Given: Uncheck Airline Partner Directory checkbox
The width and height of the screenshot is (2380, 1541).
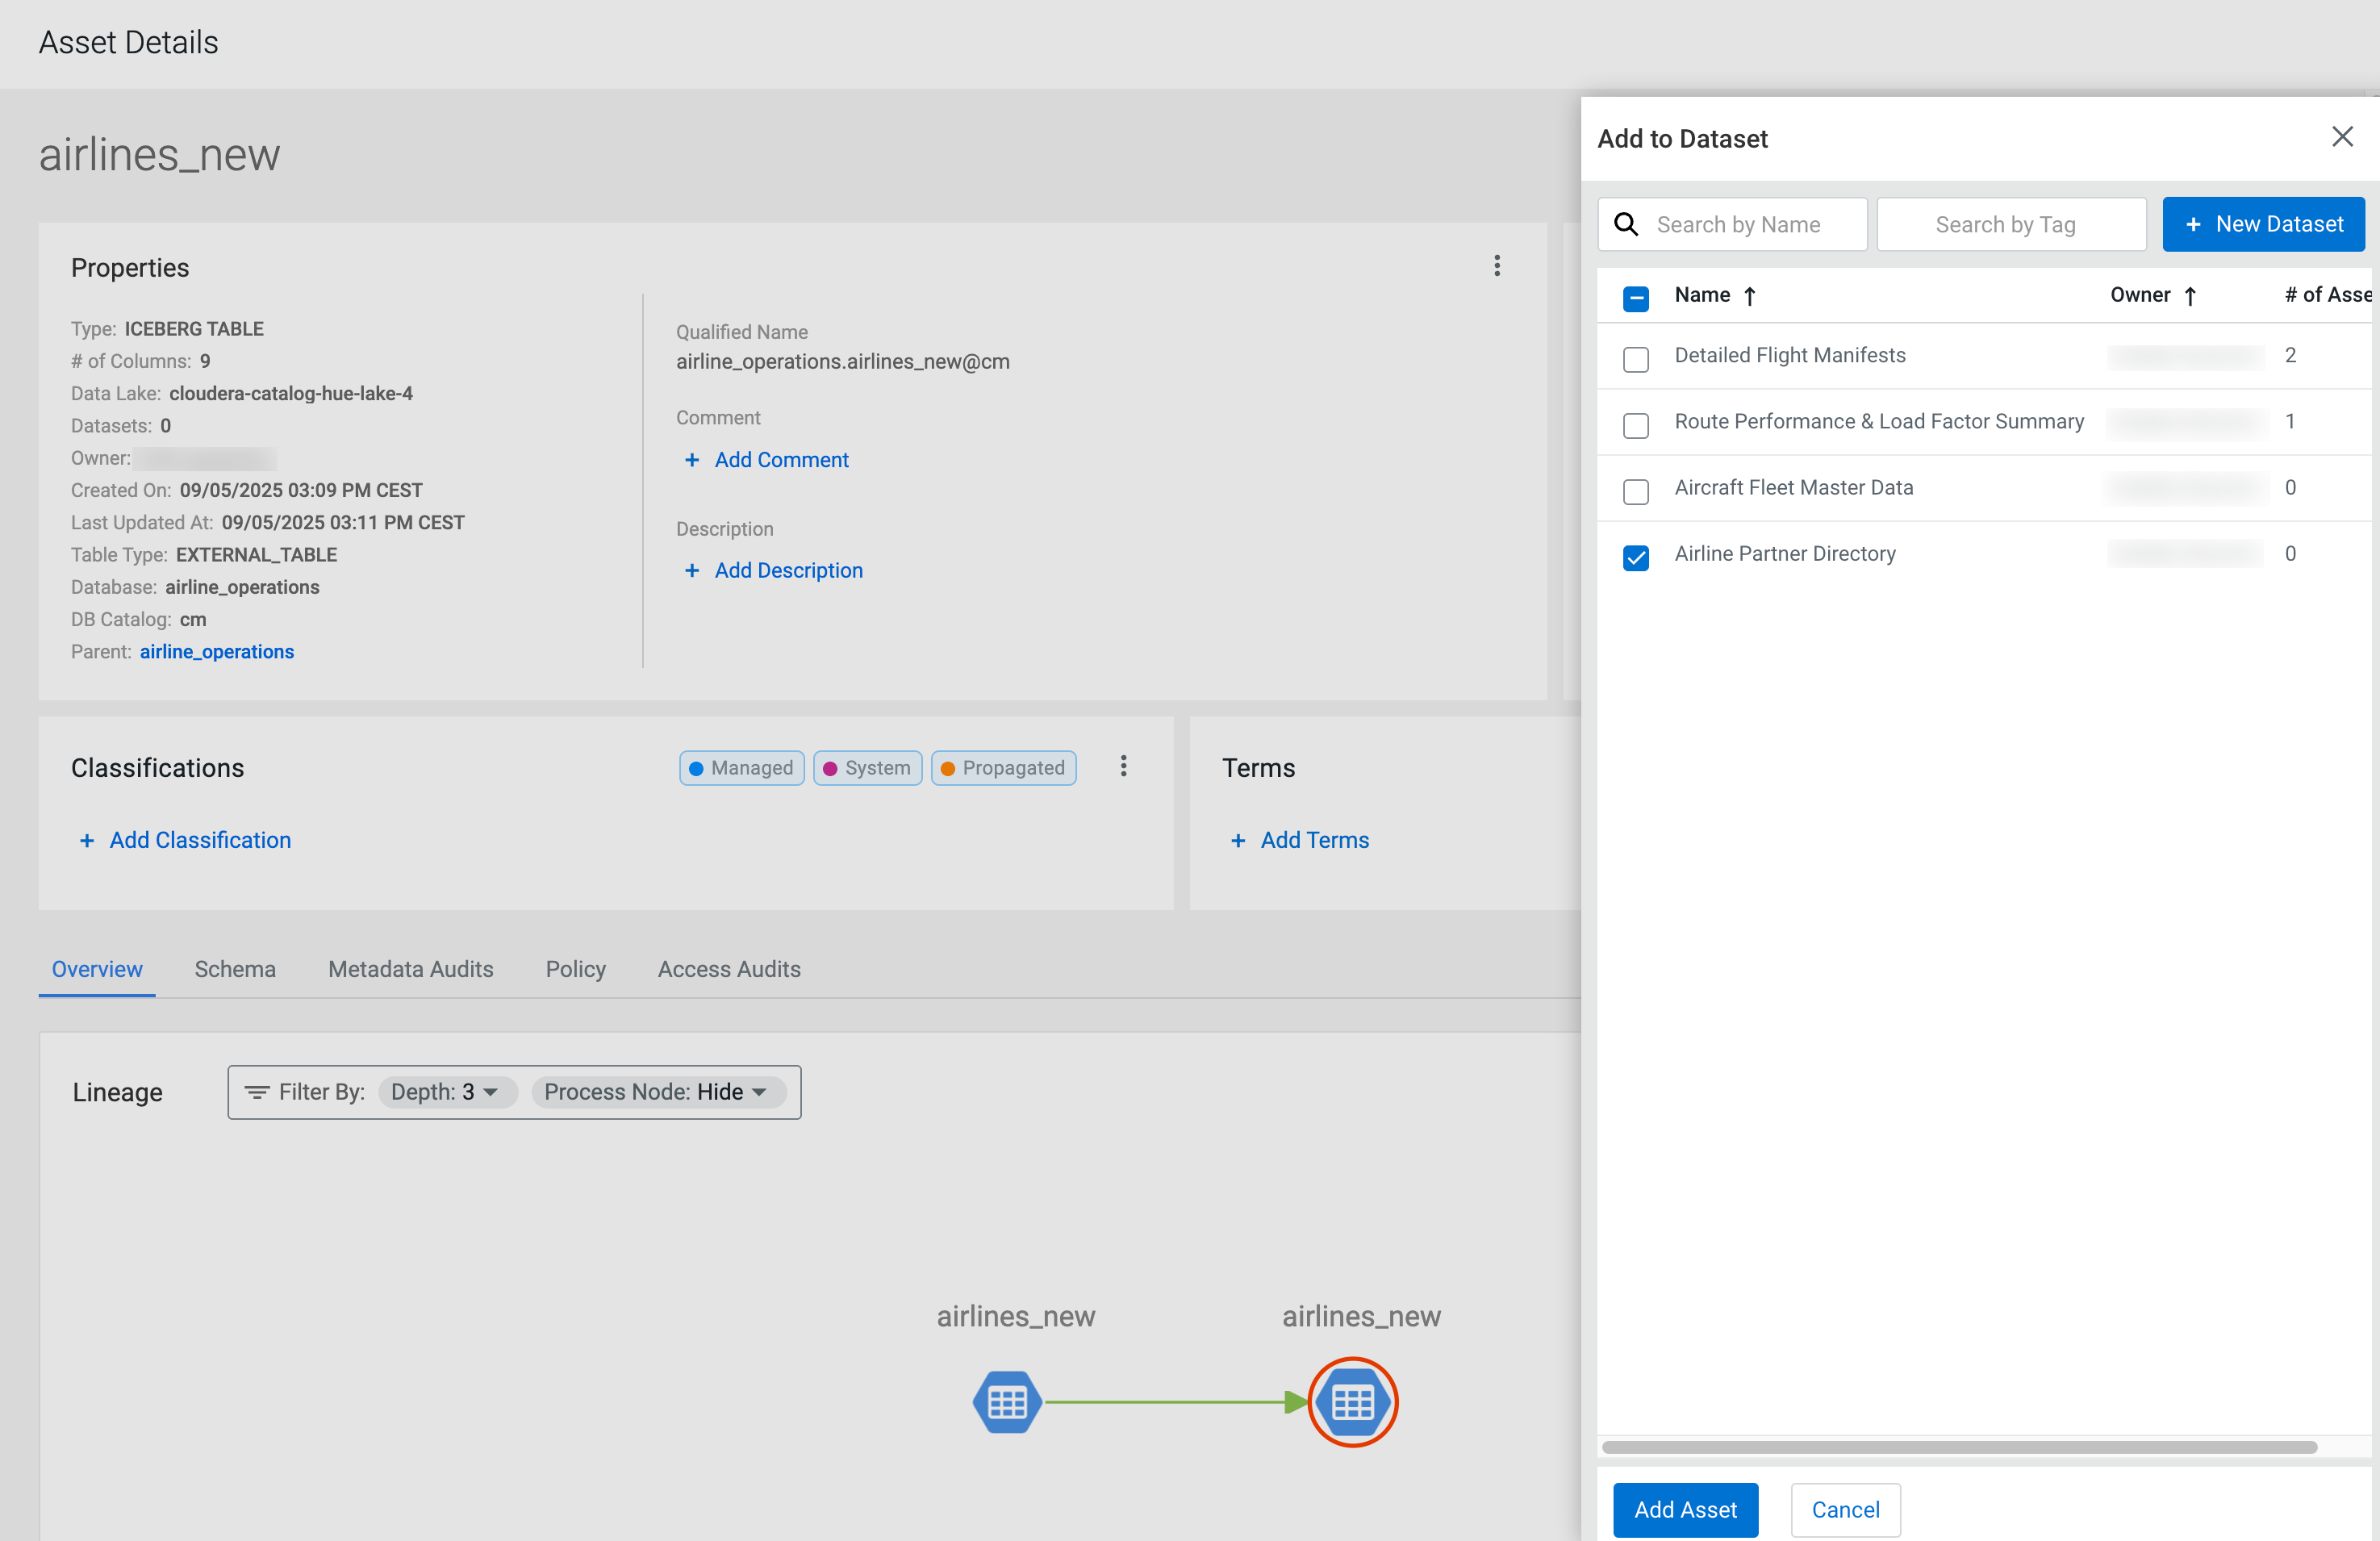Looking at the screenshot, I should coord(1635,557).
